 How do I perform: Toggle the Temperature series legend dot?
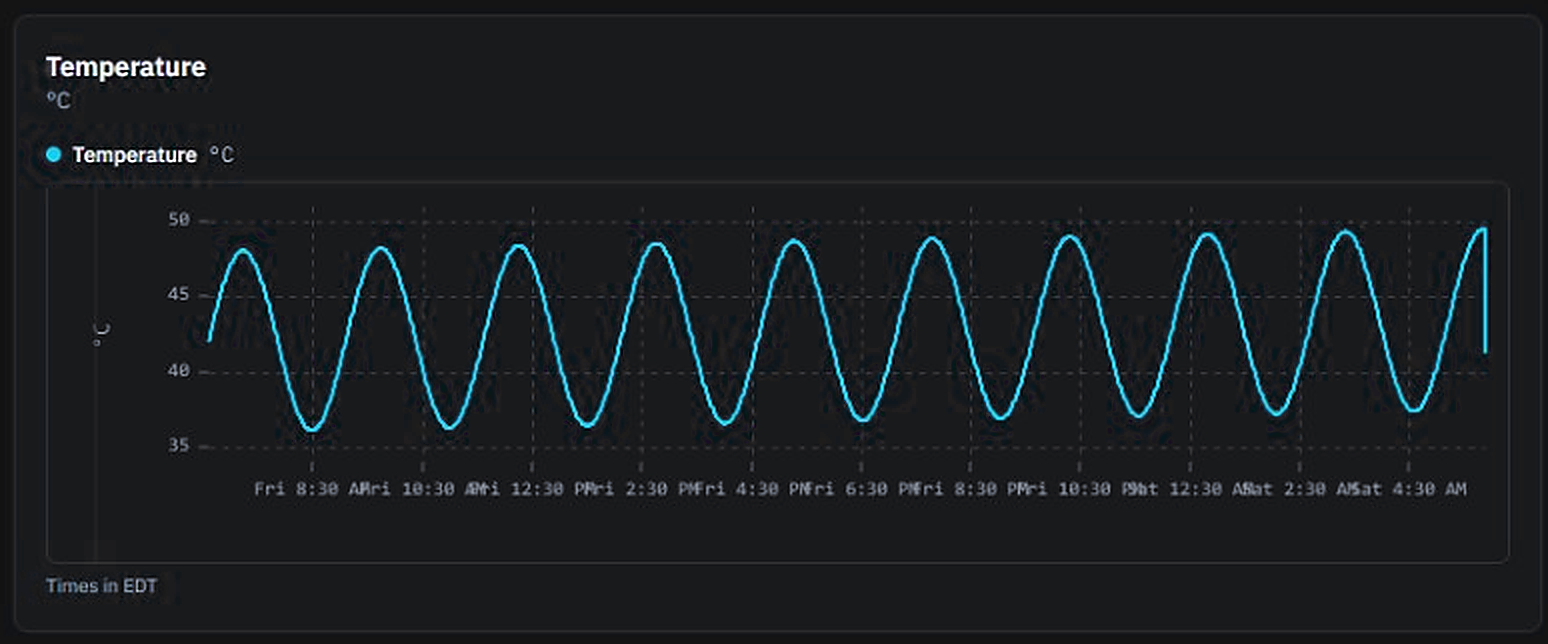[54, 155]
